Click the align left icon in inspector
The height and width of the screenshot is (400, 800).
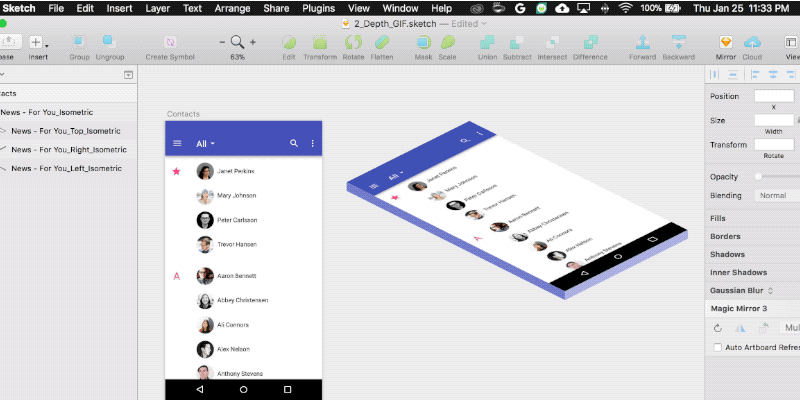pos(755,74)
